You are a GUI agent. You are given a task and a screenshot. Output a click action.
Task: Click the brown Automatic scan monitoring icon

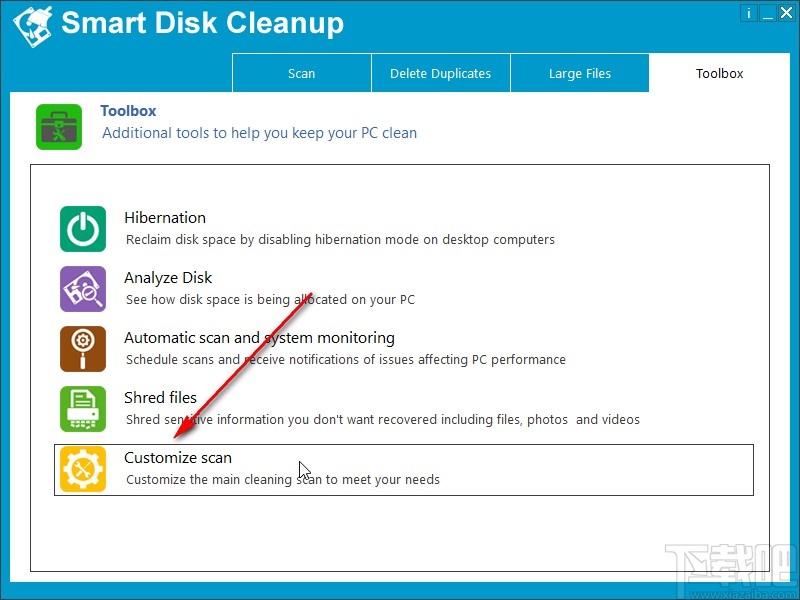coord(83,349)
